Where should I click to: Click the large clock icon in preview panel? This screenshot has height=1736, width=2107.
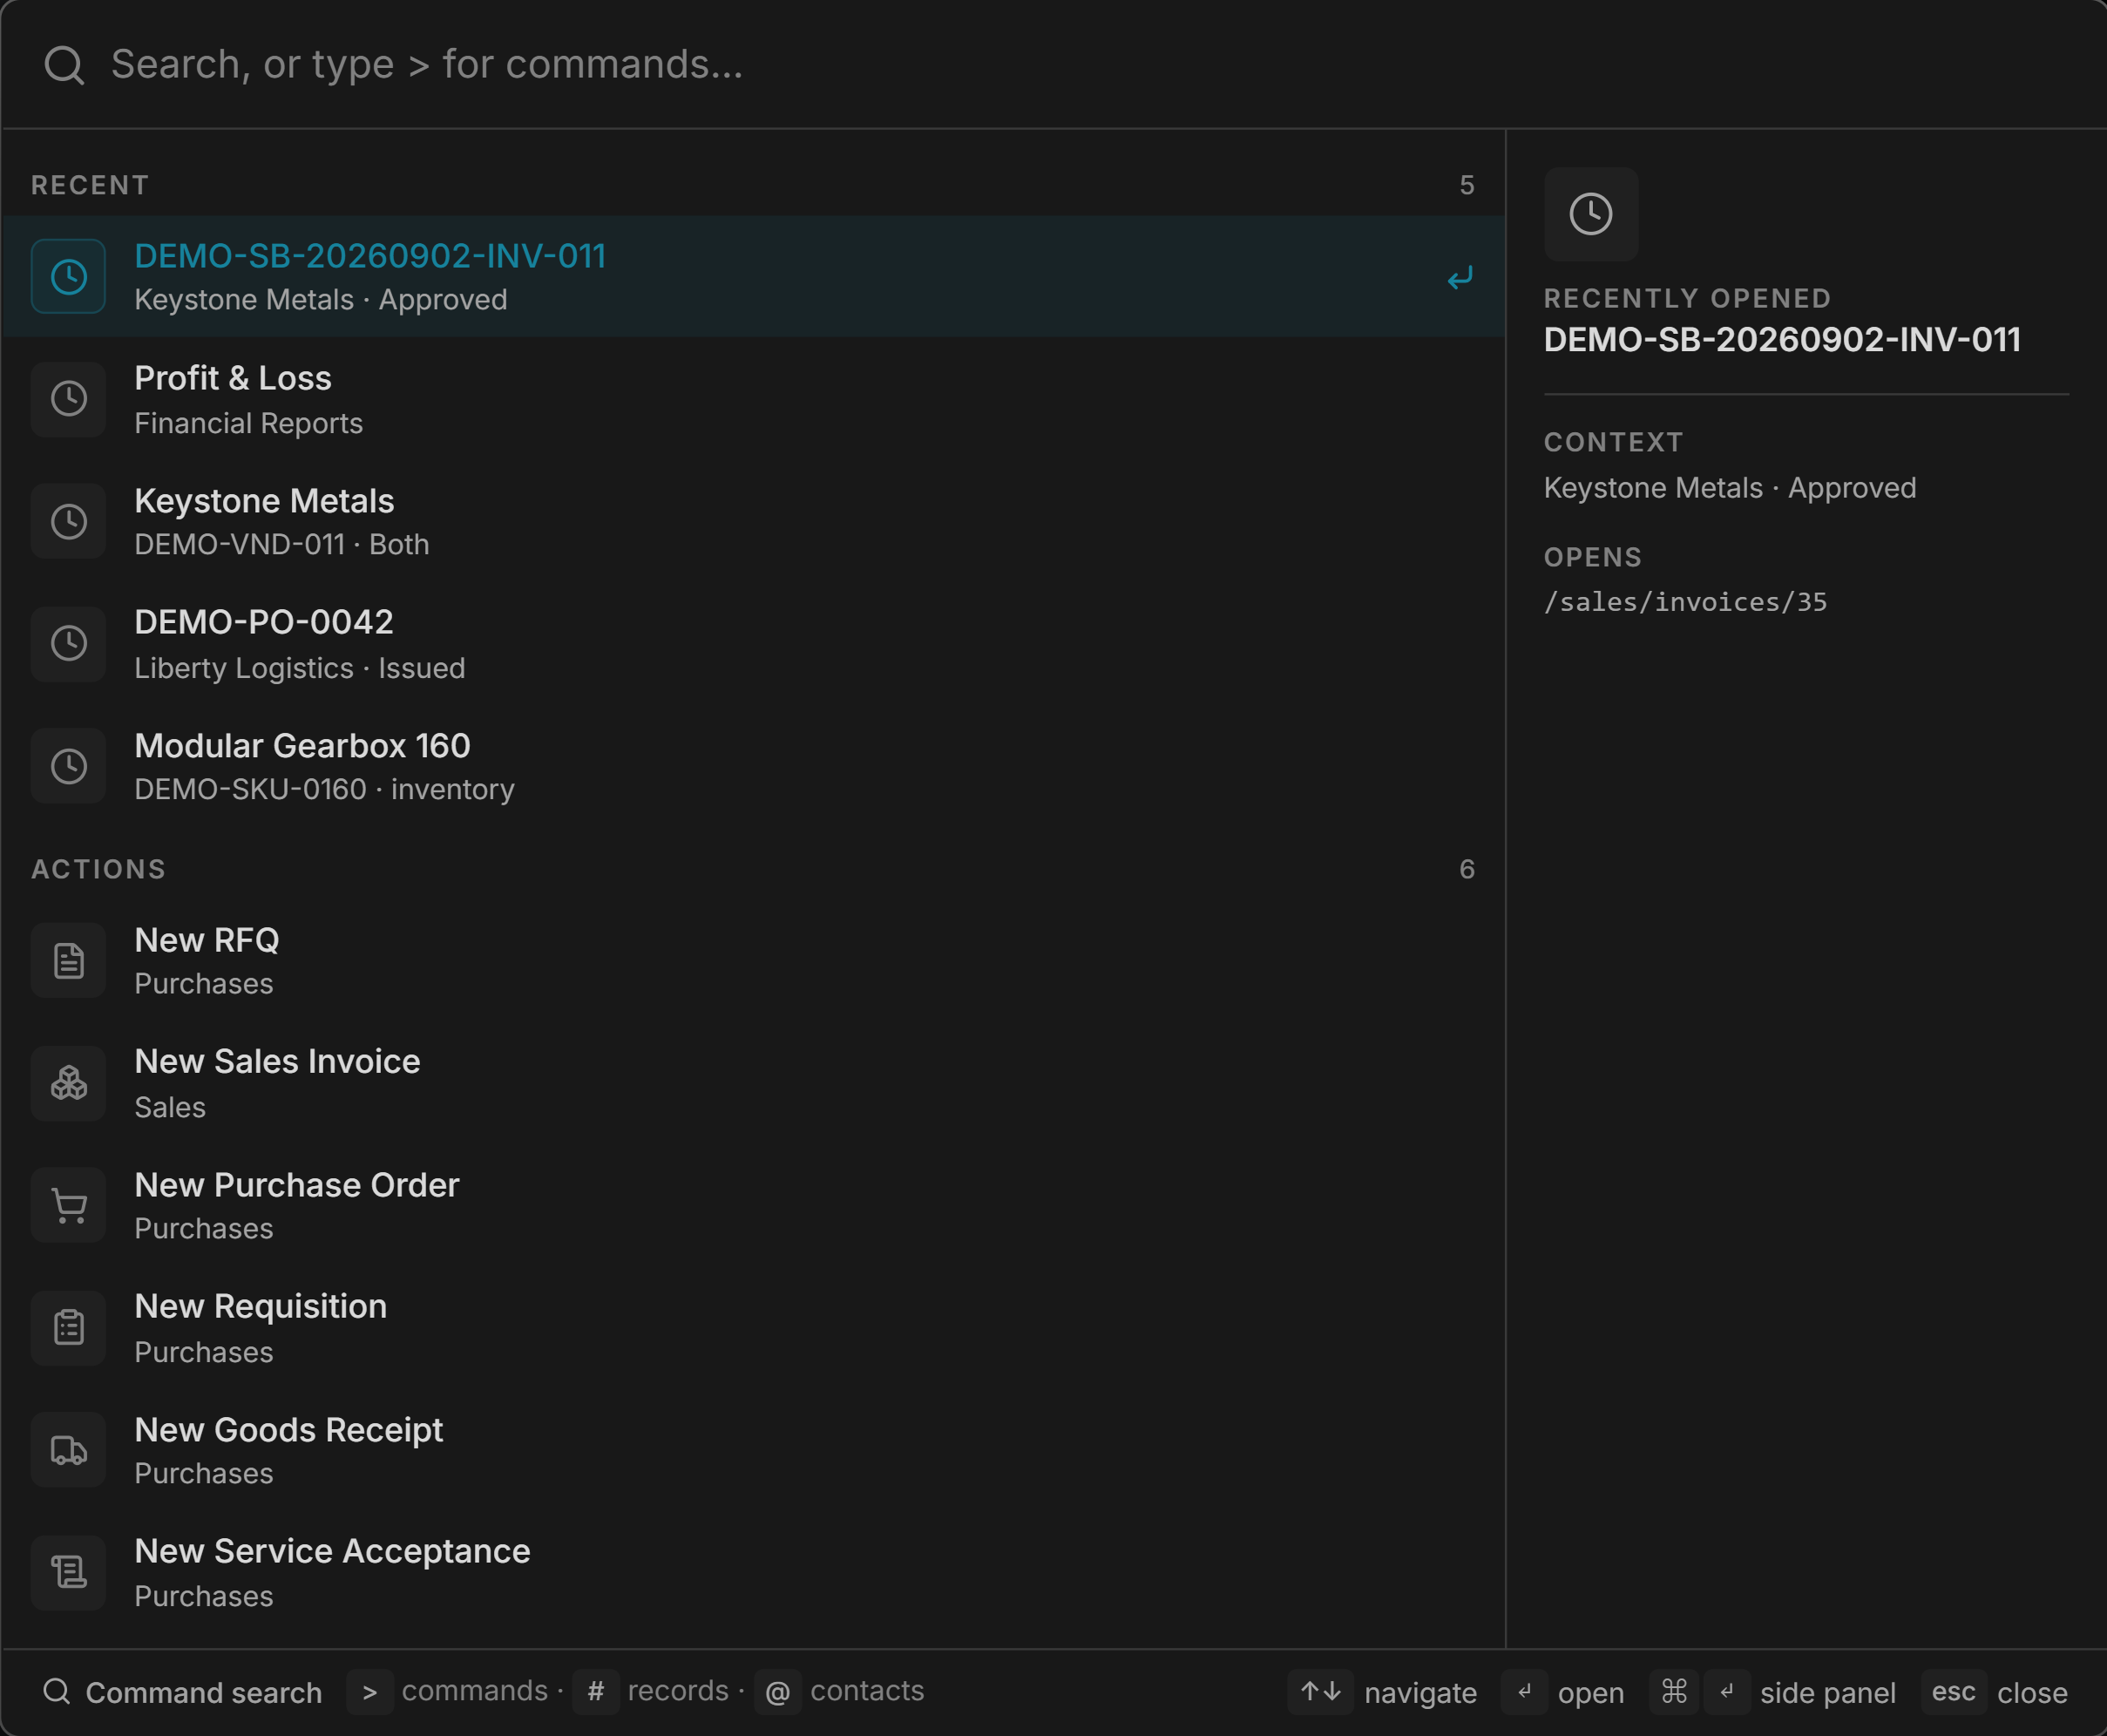1591,214
